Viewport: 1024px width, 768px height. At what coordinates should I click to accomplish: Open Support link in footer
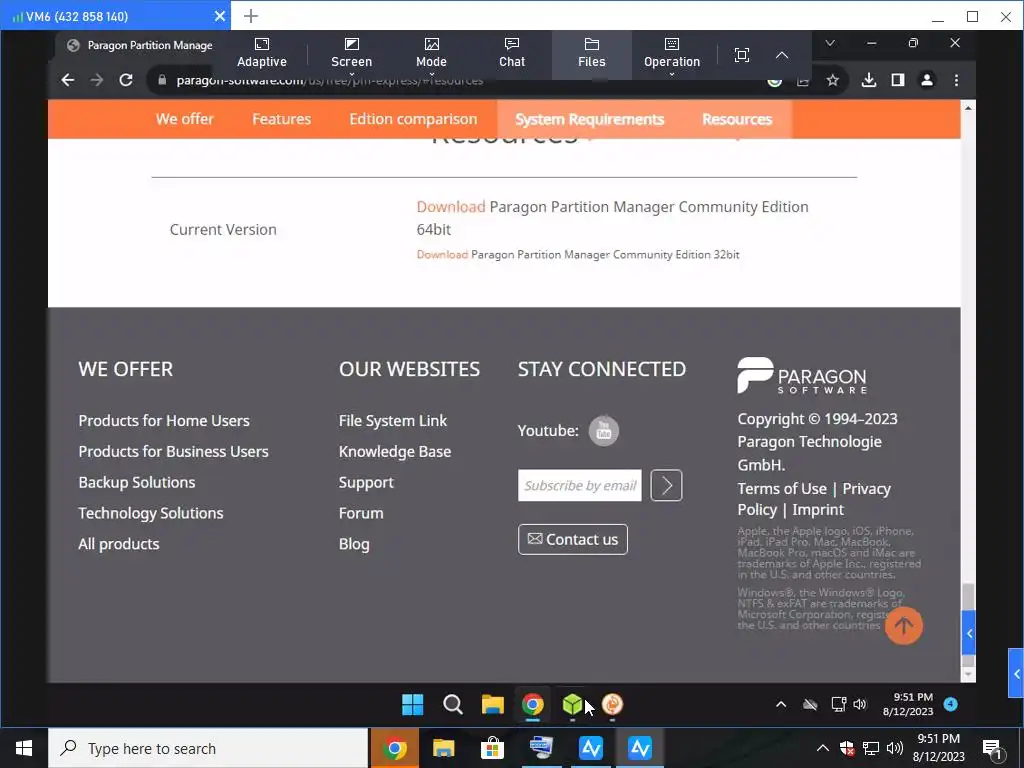click(x=366, y=482)
